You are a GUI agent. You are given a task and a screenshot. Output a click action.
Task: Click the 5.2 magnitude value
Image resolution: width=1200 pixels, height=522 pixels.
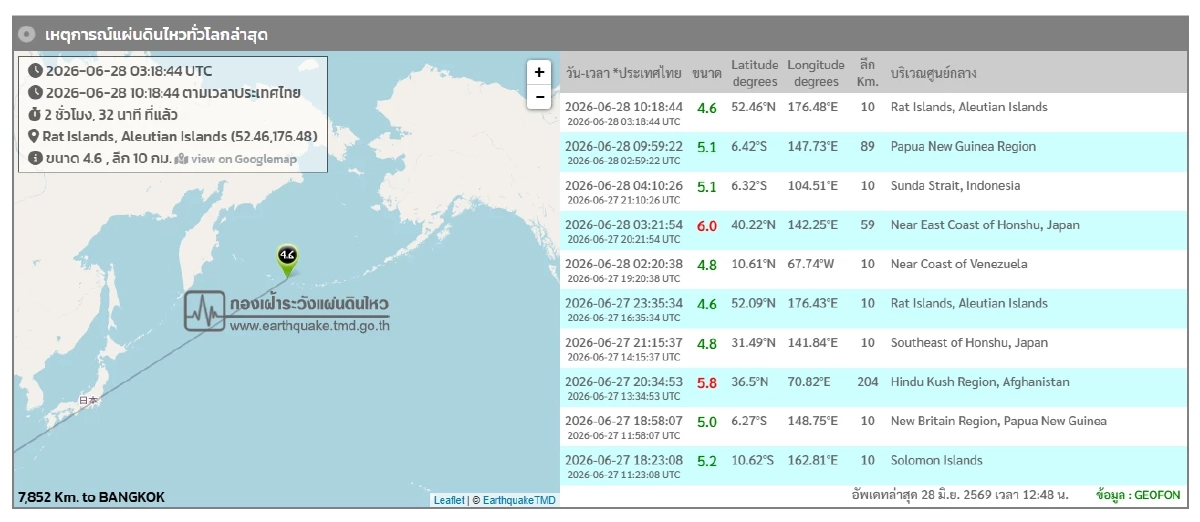point(707,461)
